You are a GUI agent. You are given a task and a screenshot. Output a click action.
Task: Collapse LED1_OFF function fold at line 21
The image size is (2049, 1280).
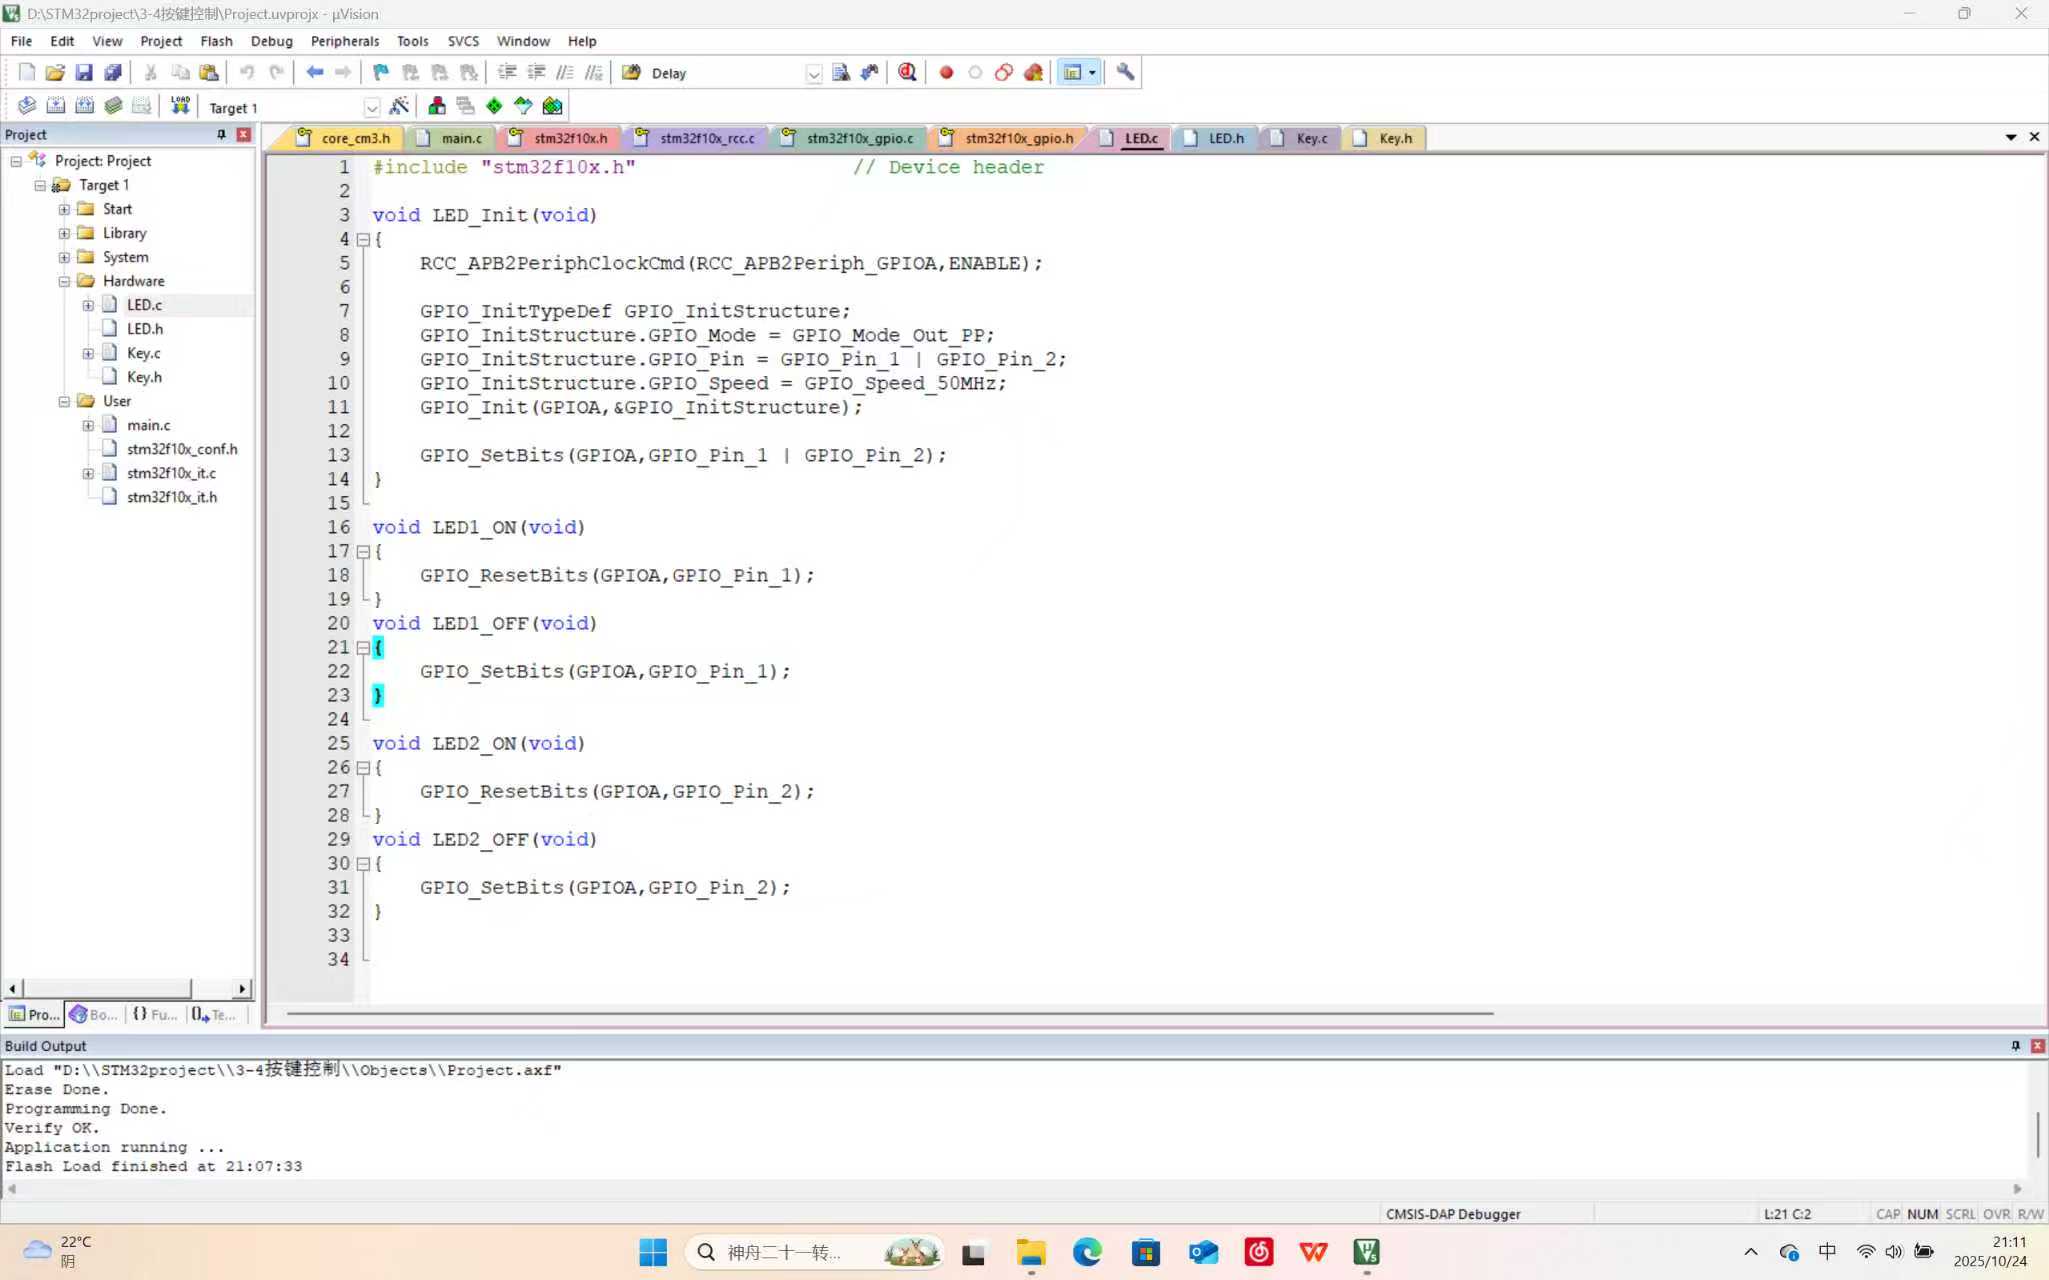363,647
